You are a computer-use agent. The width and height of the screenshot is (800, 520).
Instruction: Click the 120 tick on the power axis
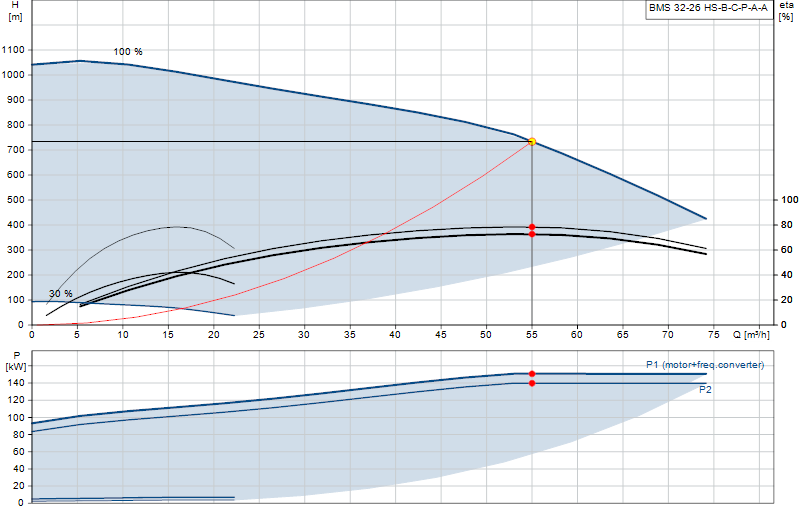pyautogui.click(x=16, y=400)
